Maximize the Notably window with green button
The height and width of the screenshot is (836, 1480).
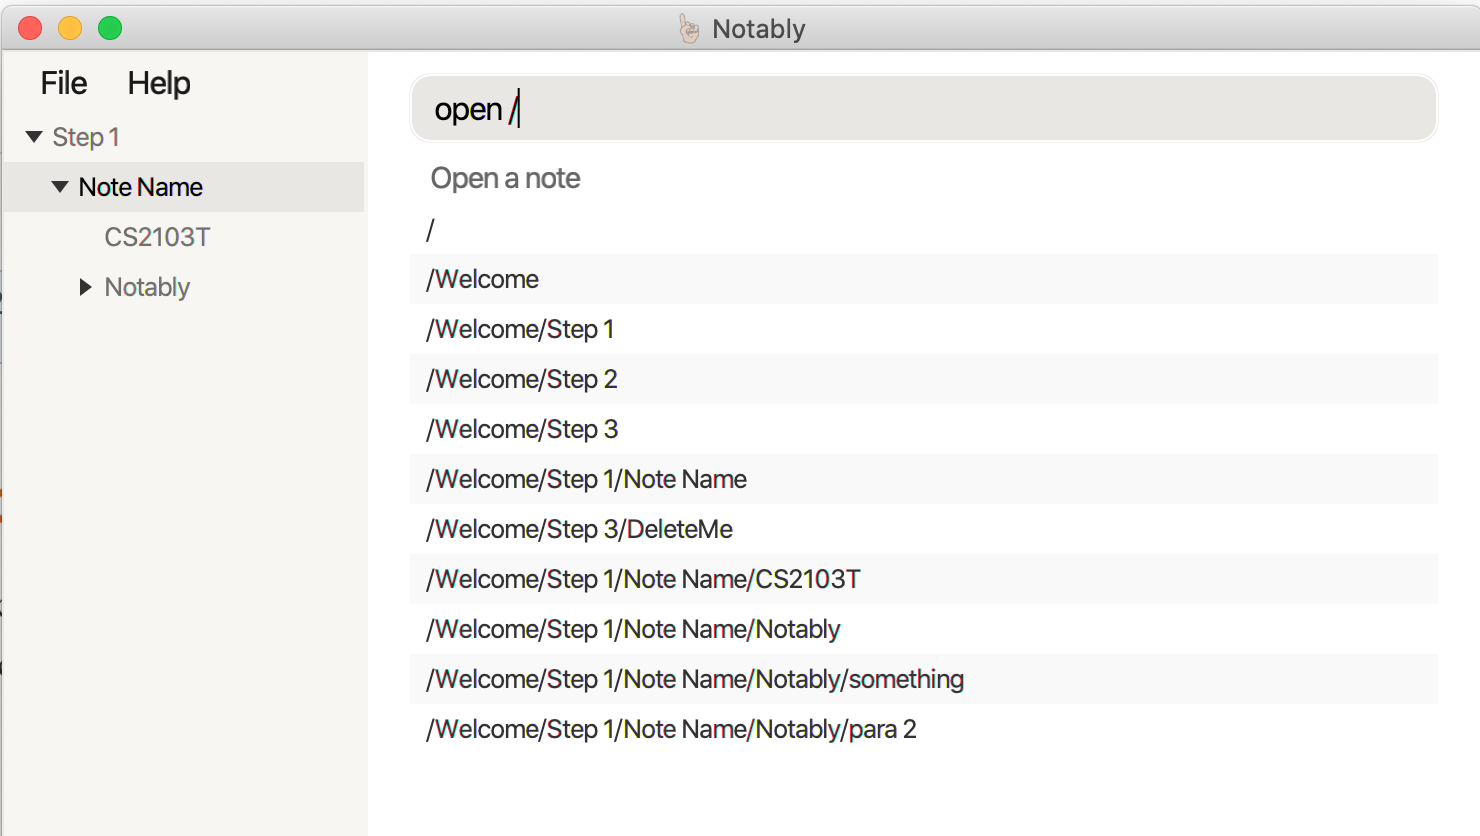click(x=110, y=28)
